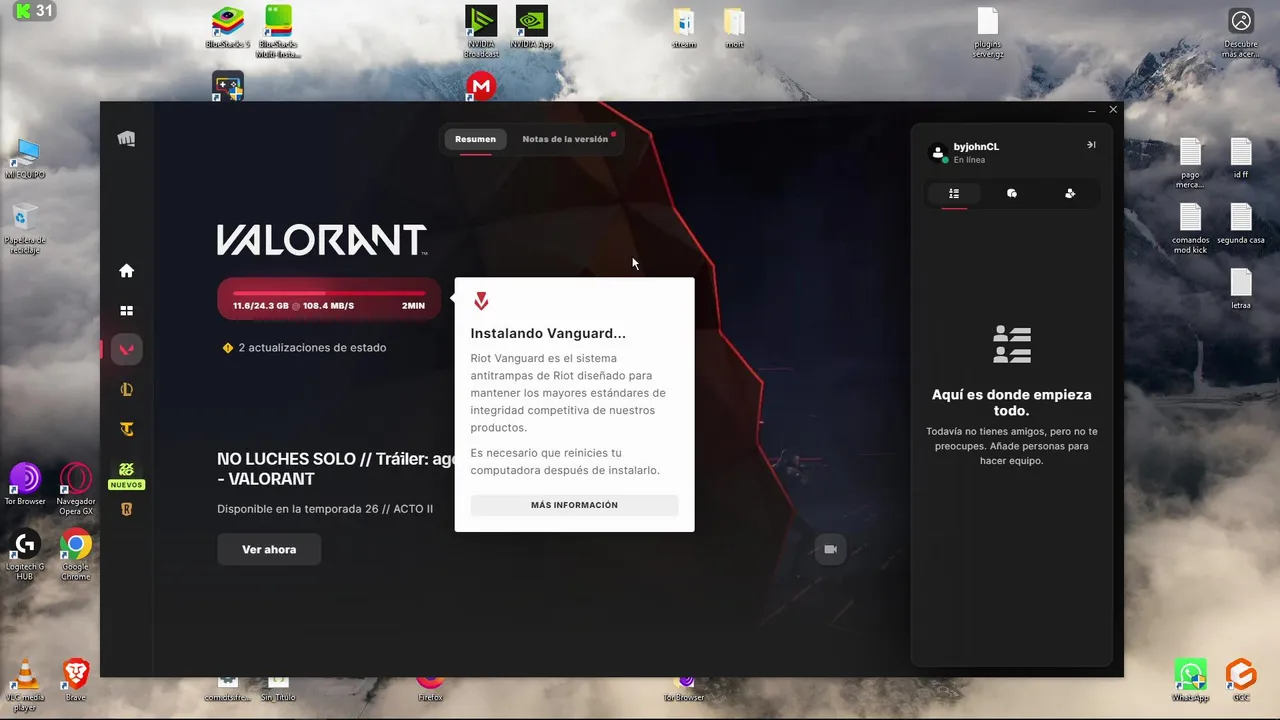This screenshot has height=720, width=1280.
Task: Open 2 actualizaciones de estado notice
Action: [304, 348]
